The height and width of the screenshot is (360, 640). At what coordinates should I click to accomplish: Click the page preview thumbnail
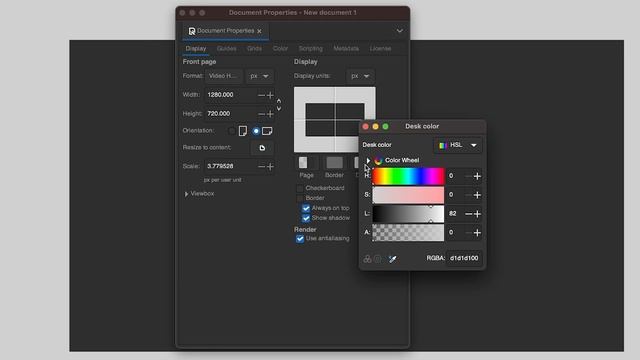(335, 120)
